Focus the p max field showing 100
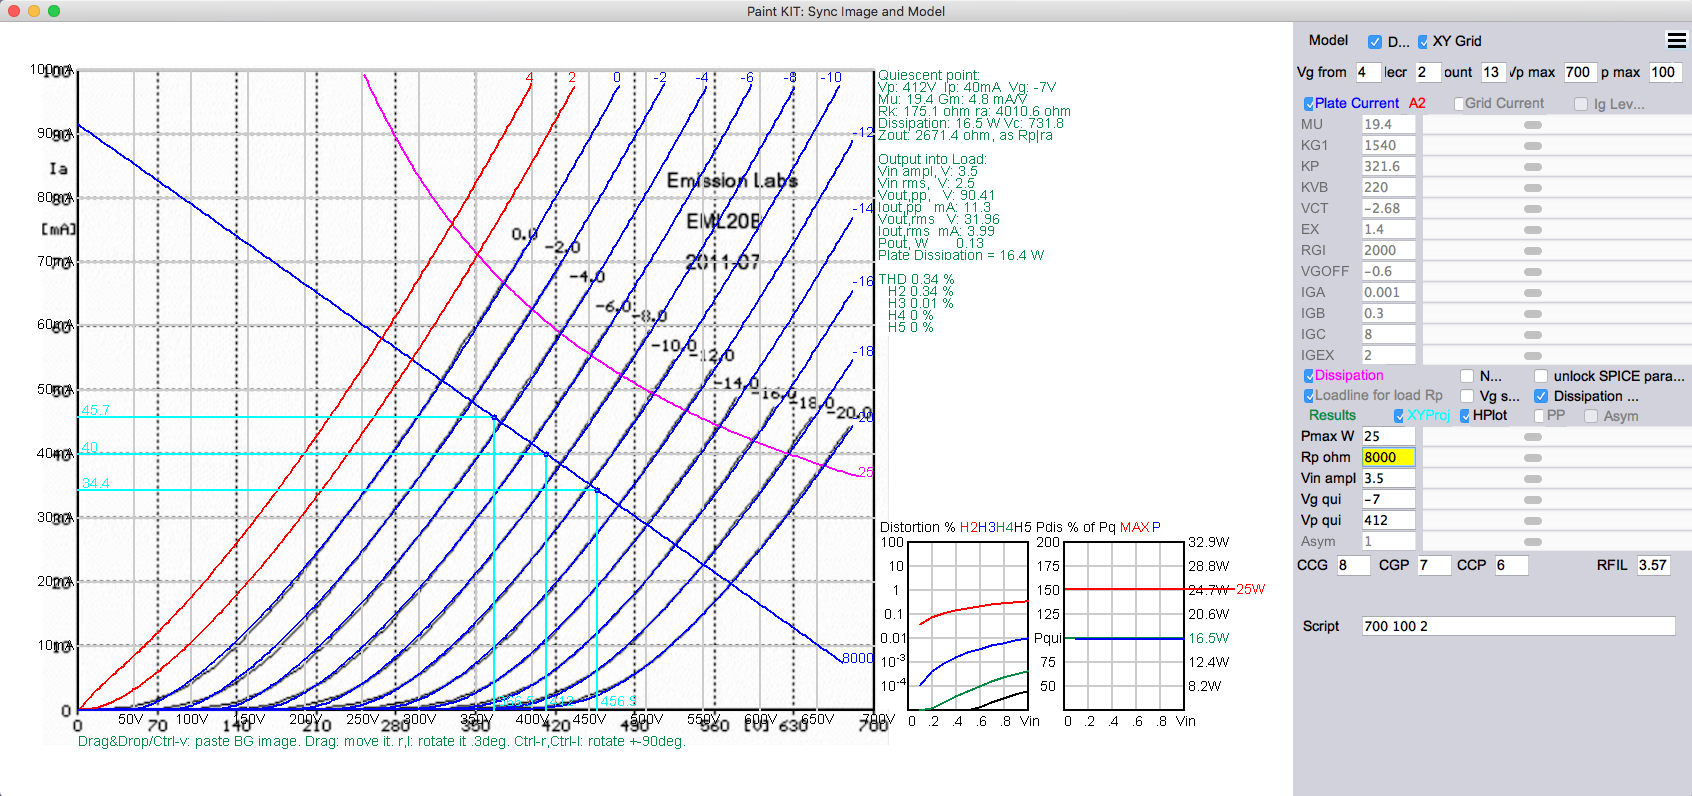Viewport: 1692px width, 796px height. 1664,72
